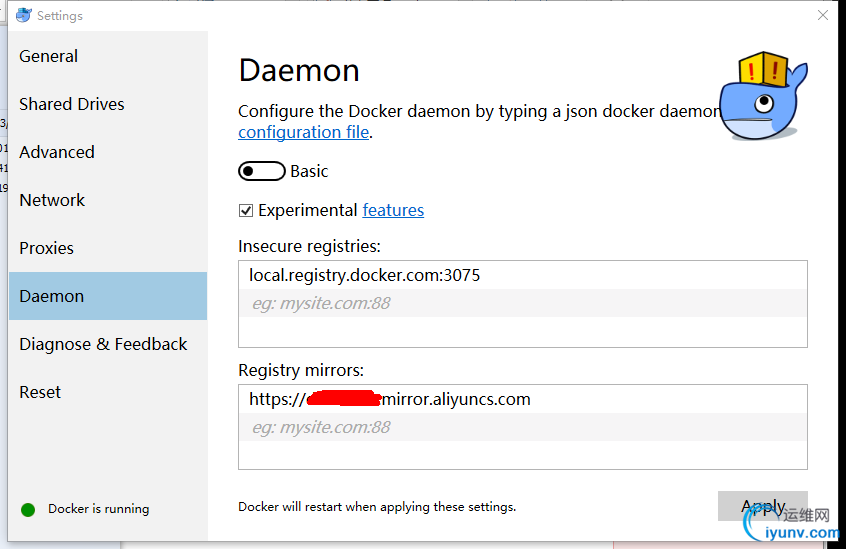The height and width of the screenshot is (549, 846).
Task: Click the empty registry mirrors input row
Action: pyautogui.click(x=523, y=427)
